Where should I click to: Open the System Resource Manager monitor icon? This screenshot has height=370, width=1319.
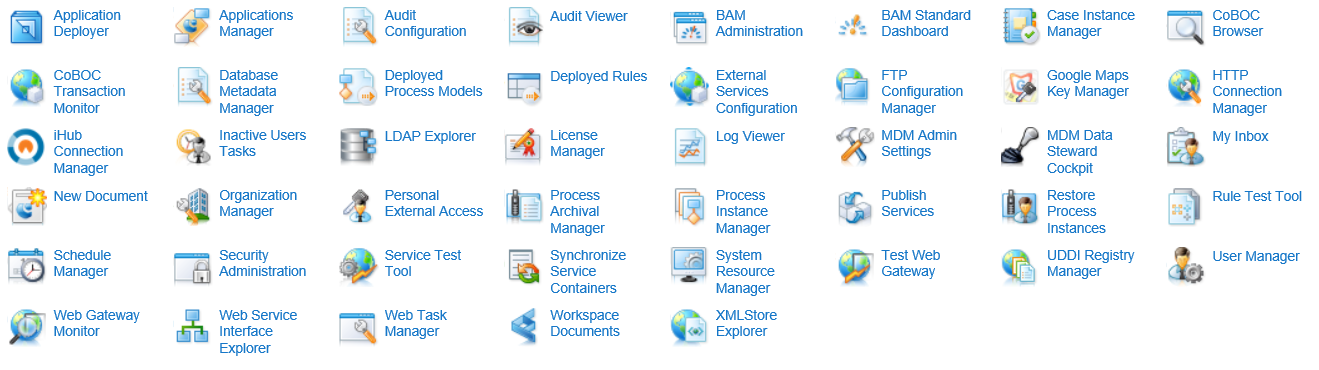pyautogui.click(x=689, y=266)
